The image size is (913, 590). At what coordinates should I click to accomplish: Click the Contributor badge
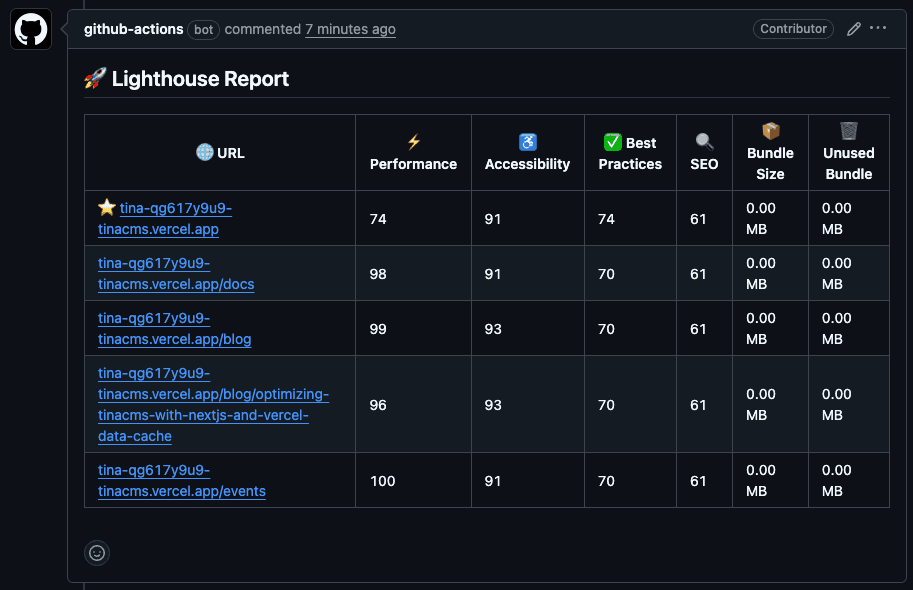pos(793,29)
